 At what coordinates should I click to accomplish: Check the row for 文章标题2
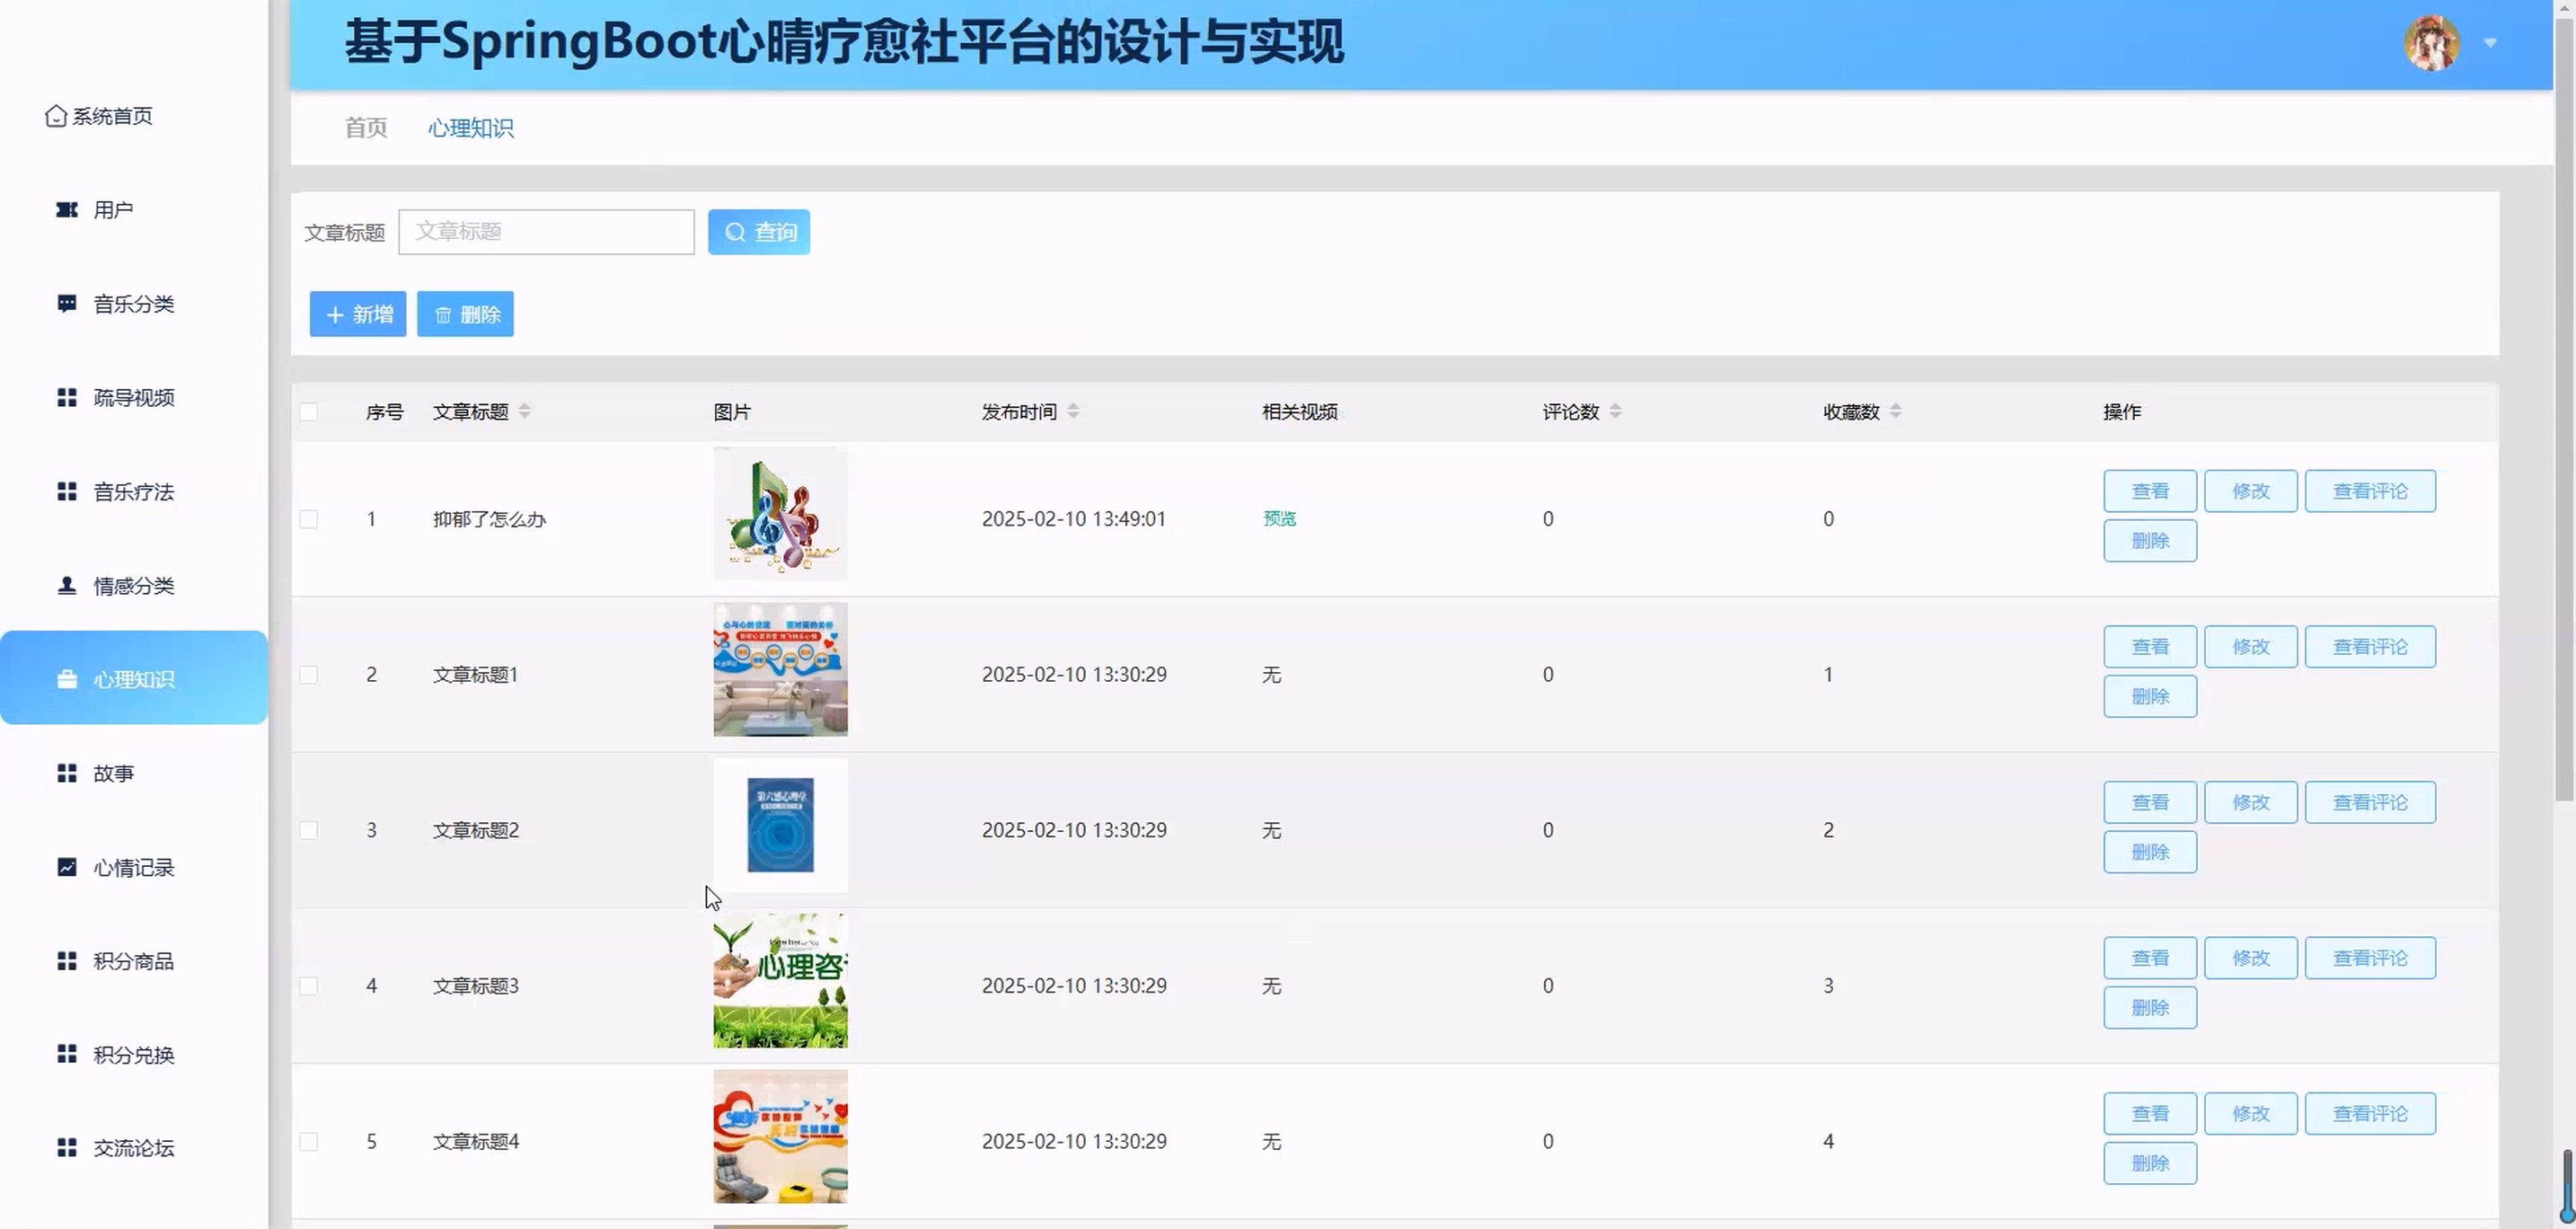click(x=309, y=830)
